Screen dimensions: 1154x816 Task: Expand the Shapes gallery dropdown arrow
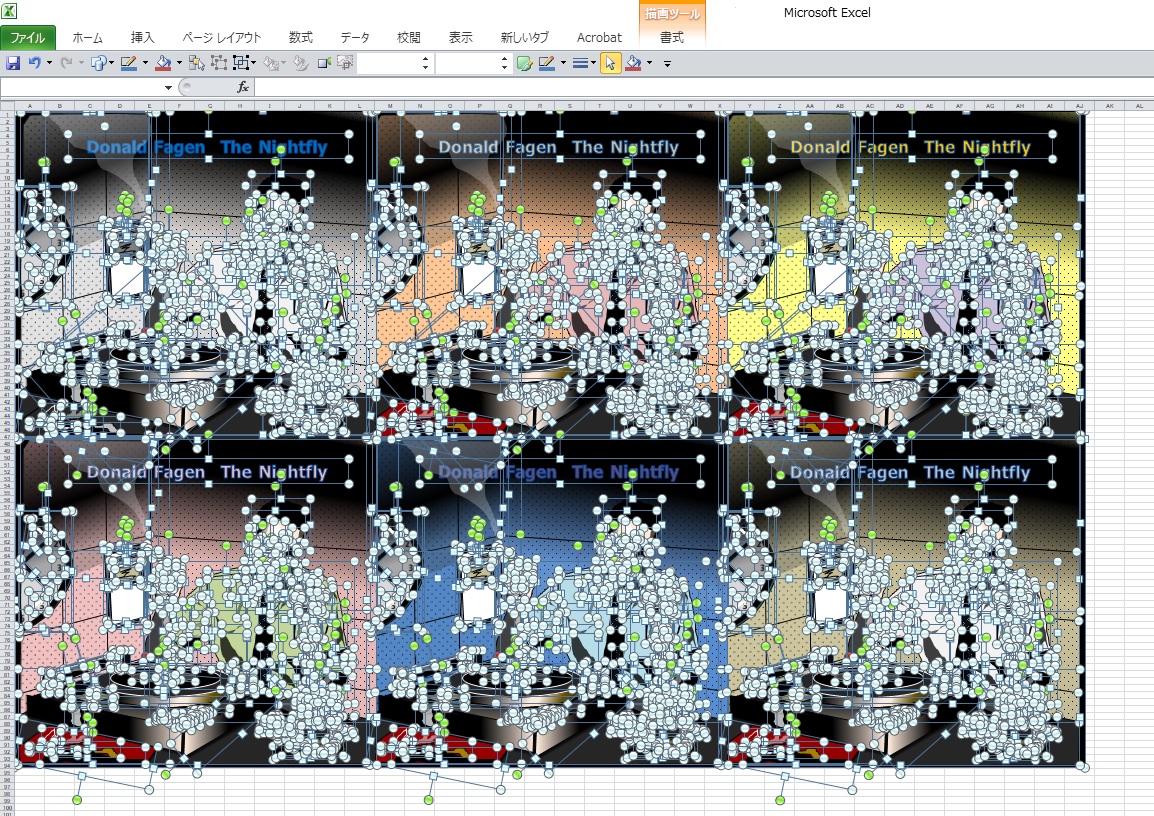coord(112,63)
